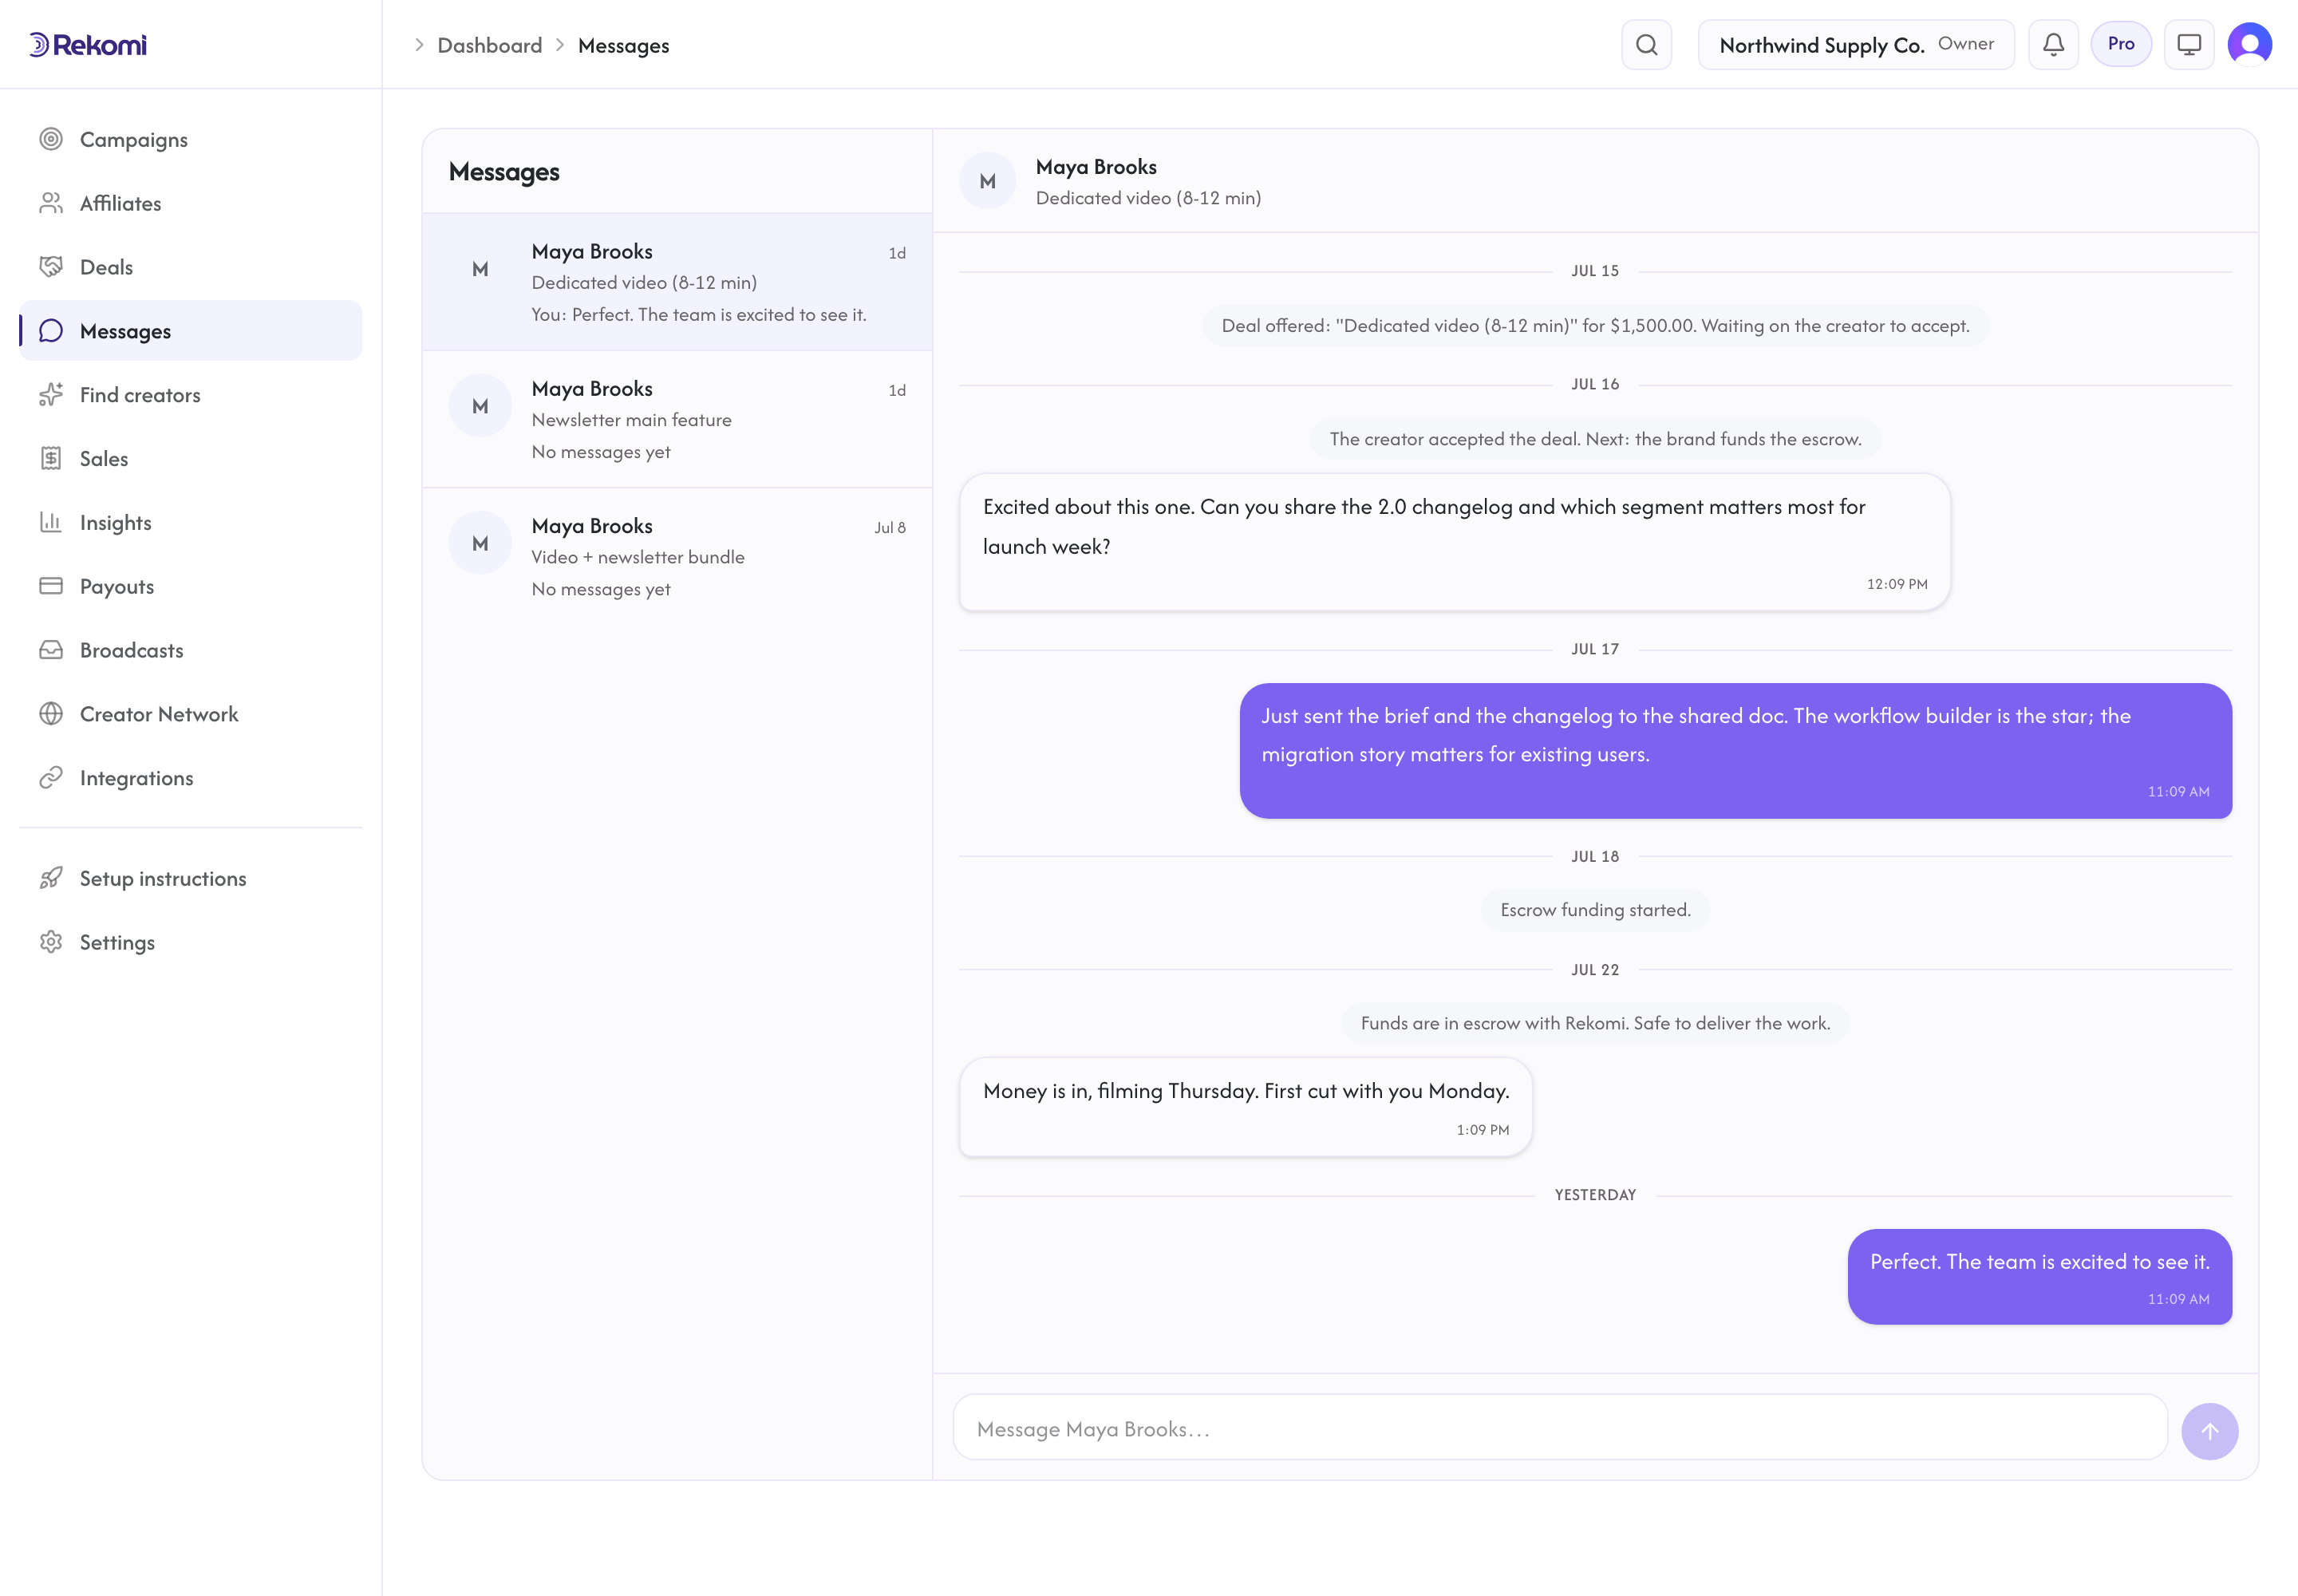This screenshot has width=2298, height=1596.
Task: Click Maya Brooks name in chat header
Action: coord(1096,167)
